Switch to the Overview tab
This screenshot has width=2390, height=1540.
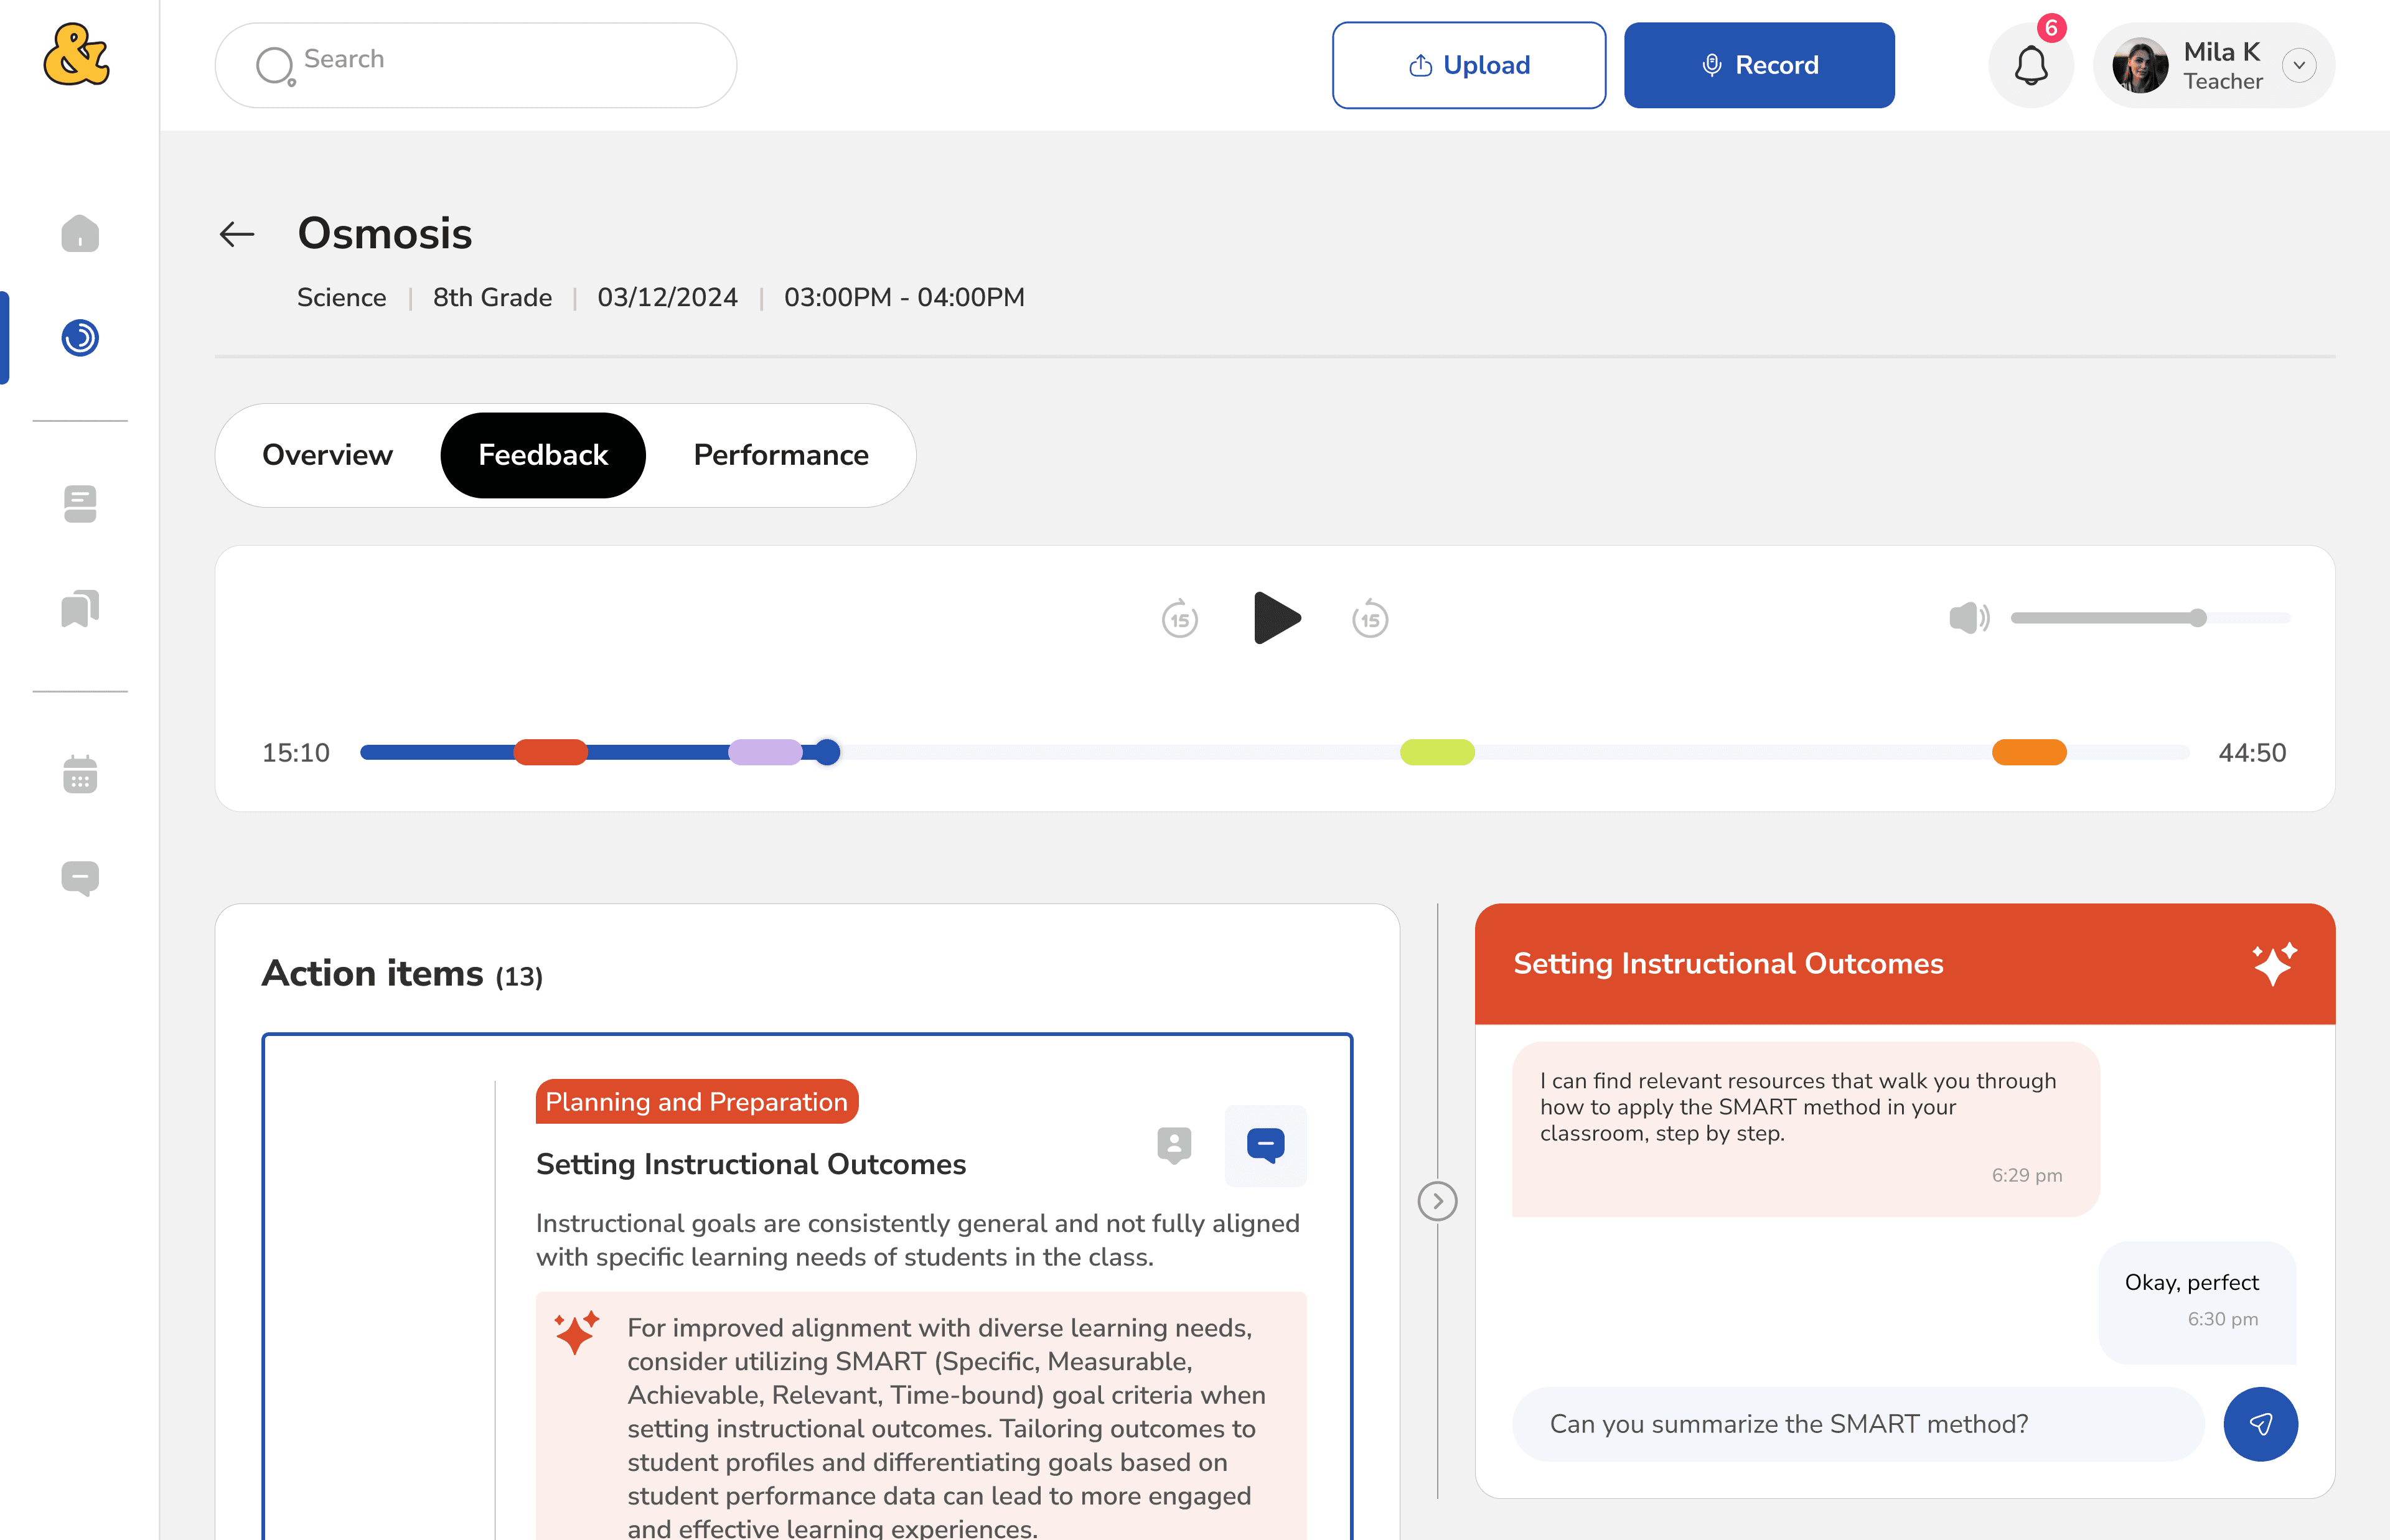[x=327, y=455]
